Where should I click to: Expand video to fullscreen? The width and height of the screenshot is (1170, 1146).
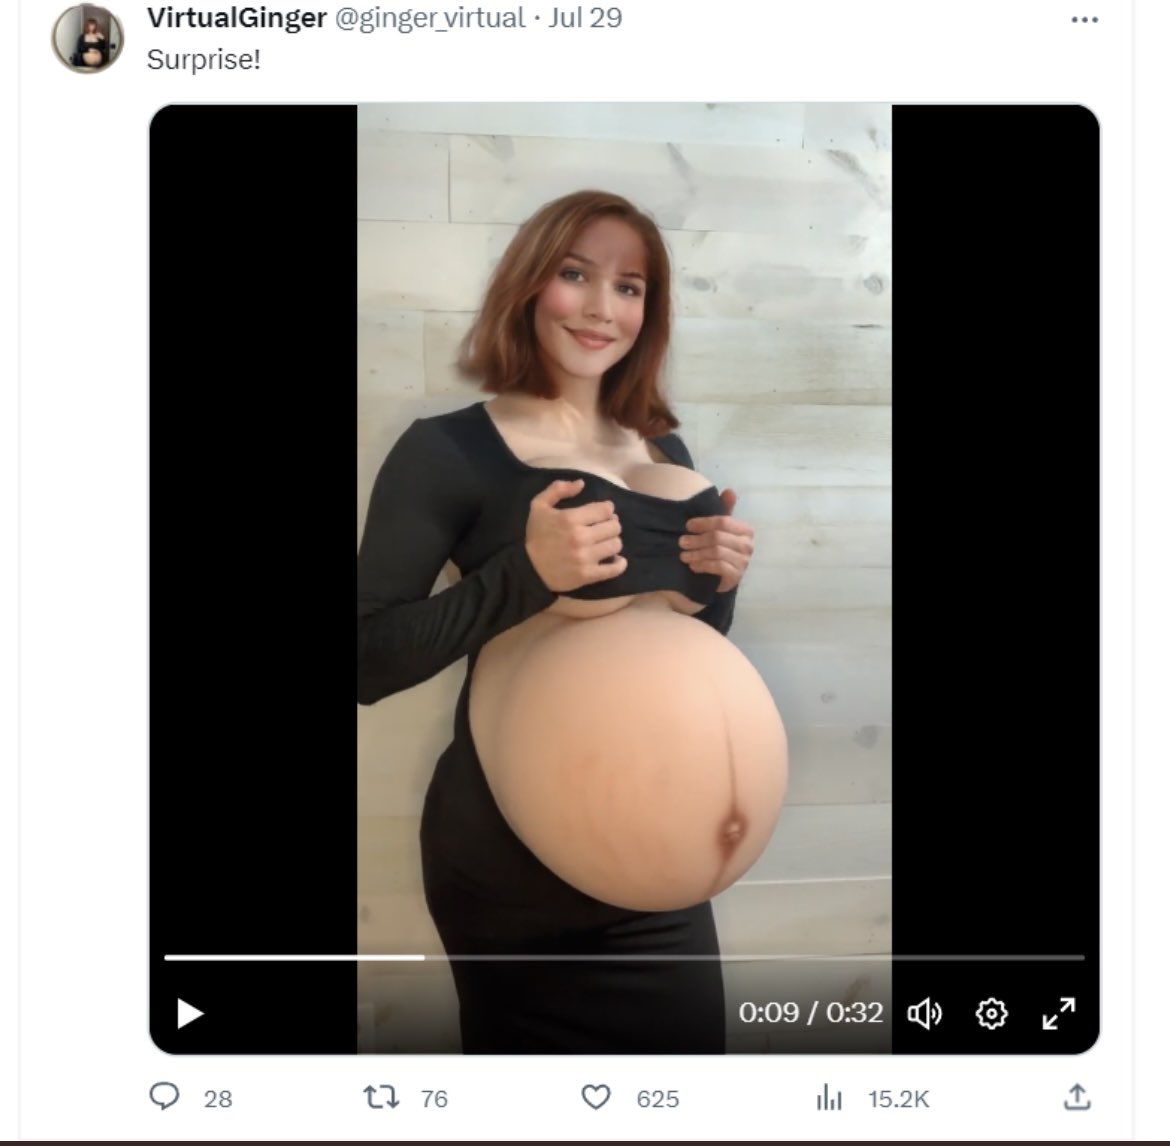1058,1014
